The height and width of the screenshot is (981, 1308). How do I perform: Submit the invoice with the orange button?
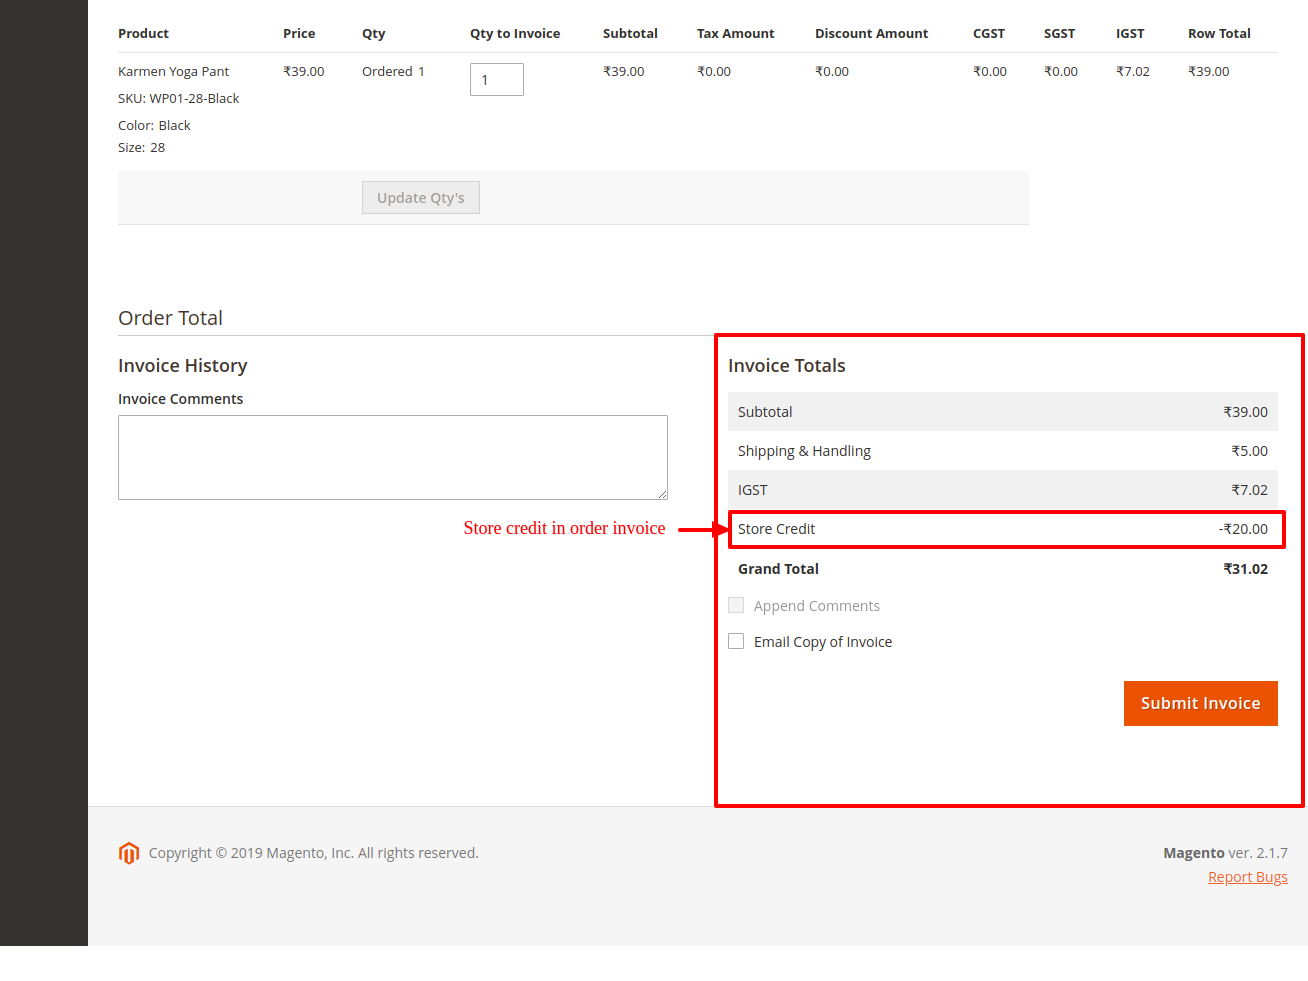[x=1200, y=703]
